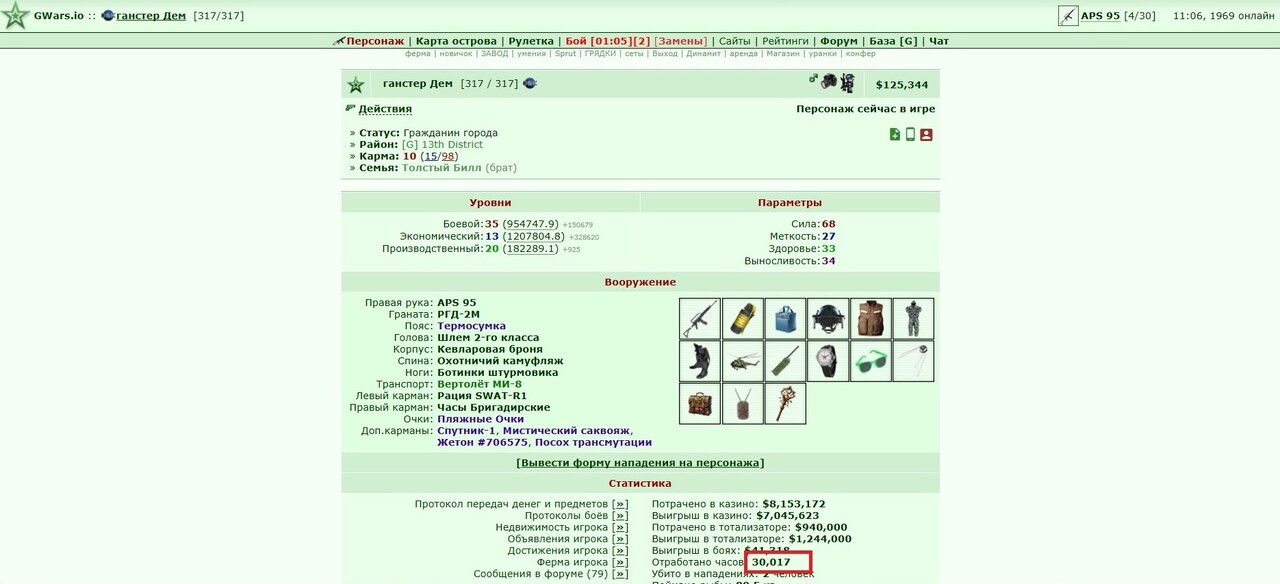Open the [G] 13th District link
1280x584 pixels.
[x=442, y=145]
